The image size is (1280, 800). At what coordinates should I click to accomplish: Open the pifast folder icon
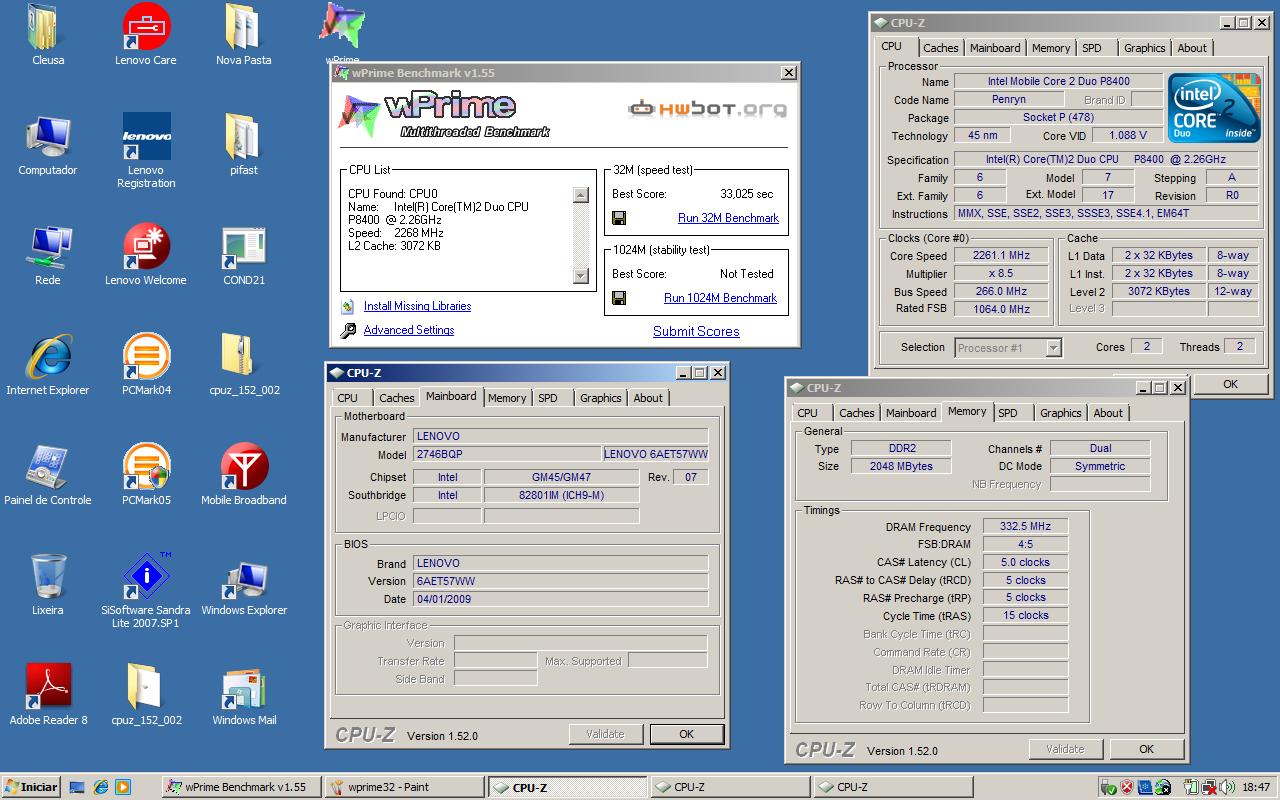(243, 138)
